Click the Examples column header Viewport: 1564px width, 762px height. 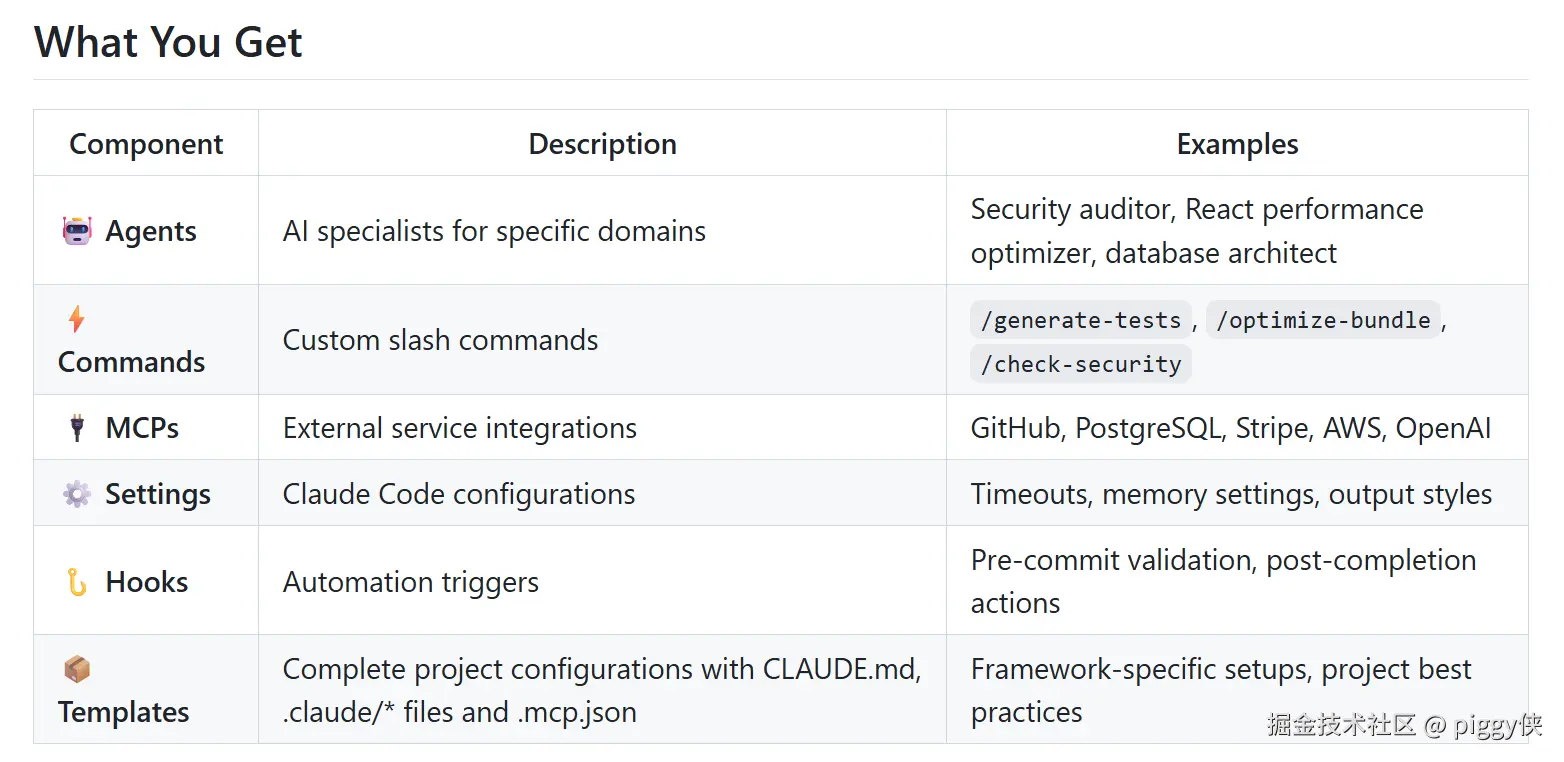click(x=1237, y=144)
